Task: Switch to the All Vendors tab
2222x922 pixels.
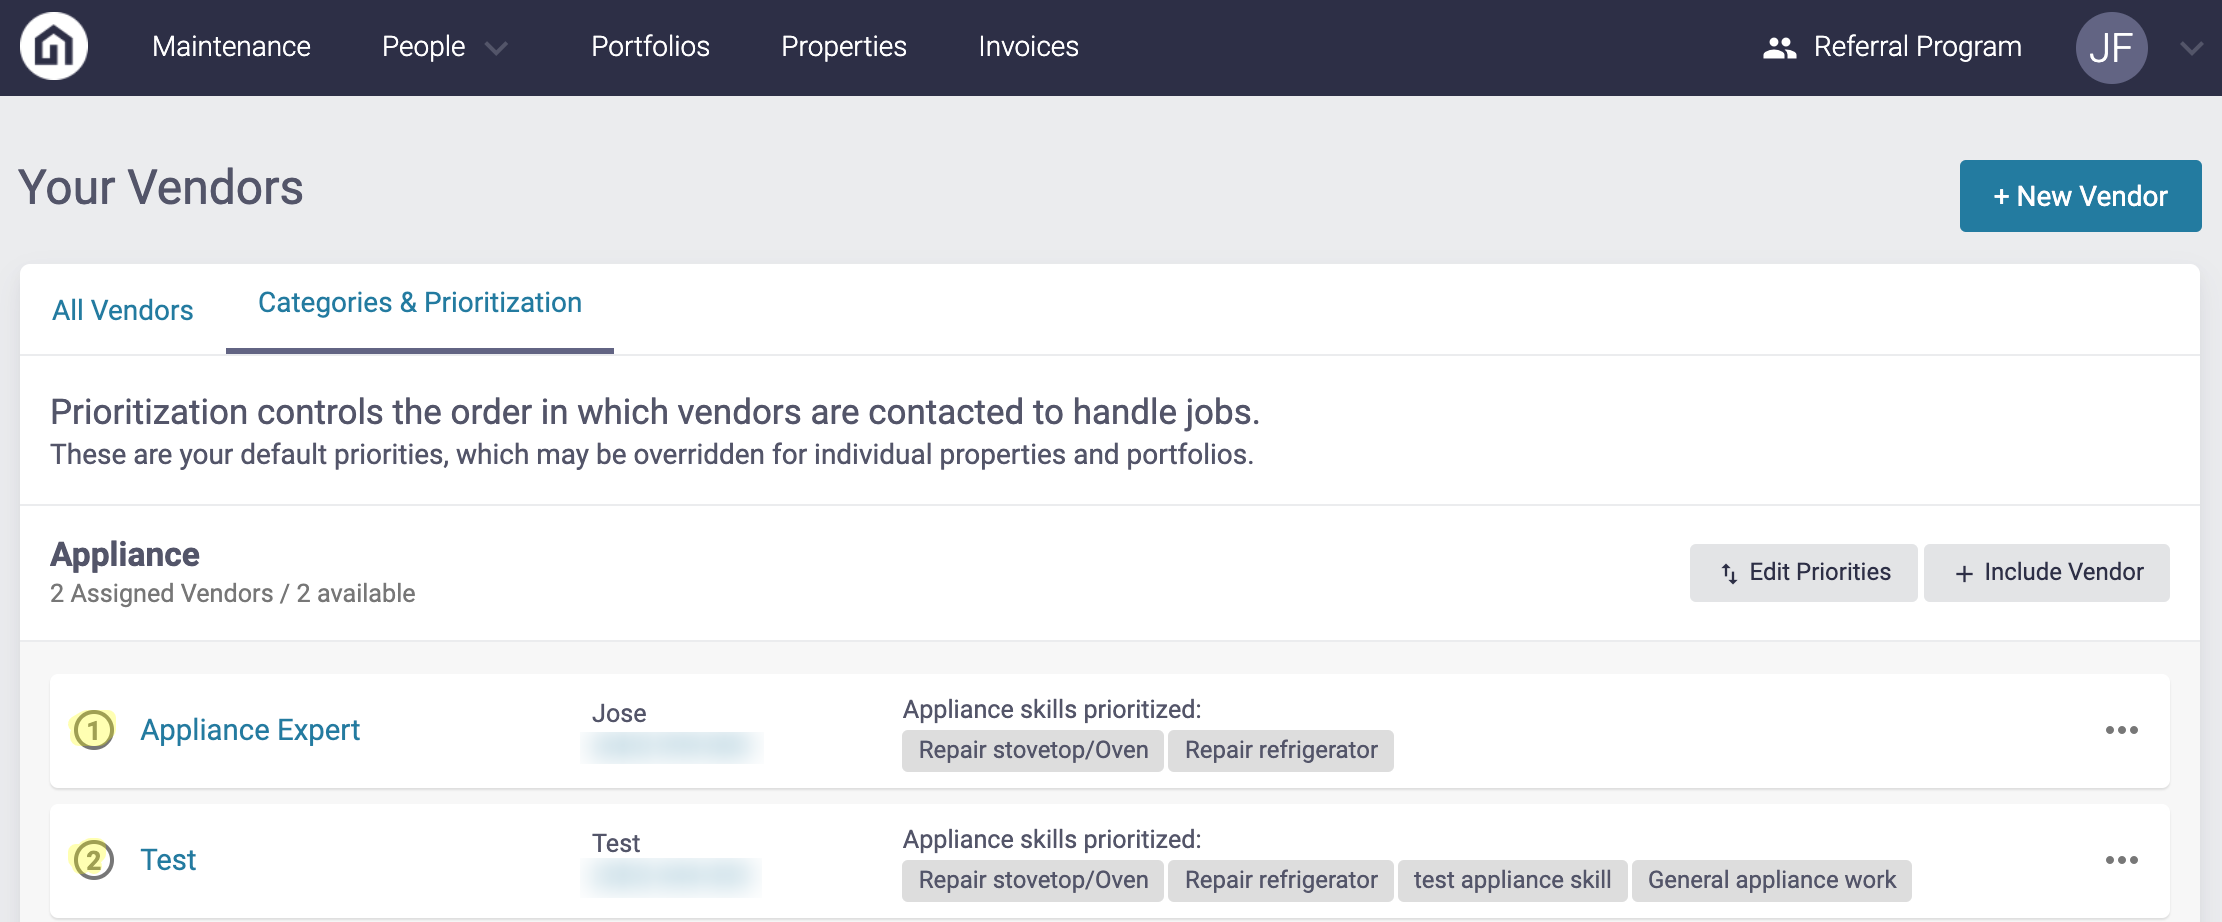Action: 123,310
